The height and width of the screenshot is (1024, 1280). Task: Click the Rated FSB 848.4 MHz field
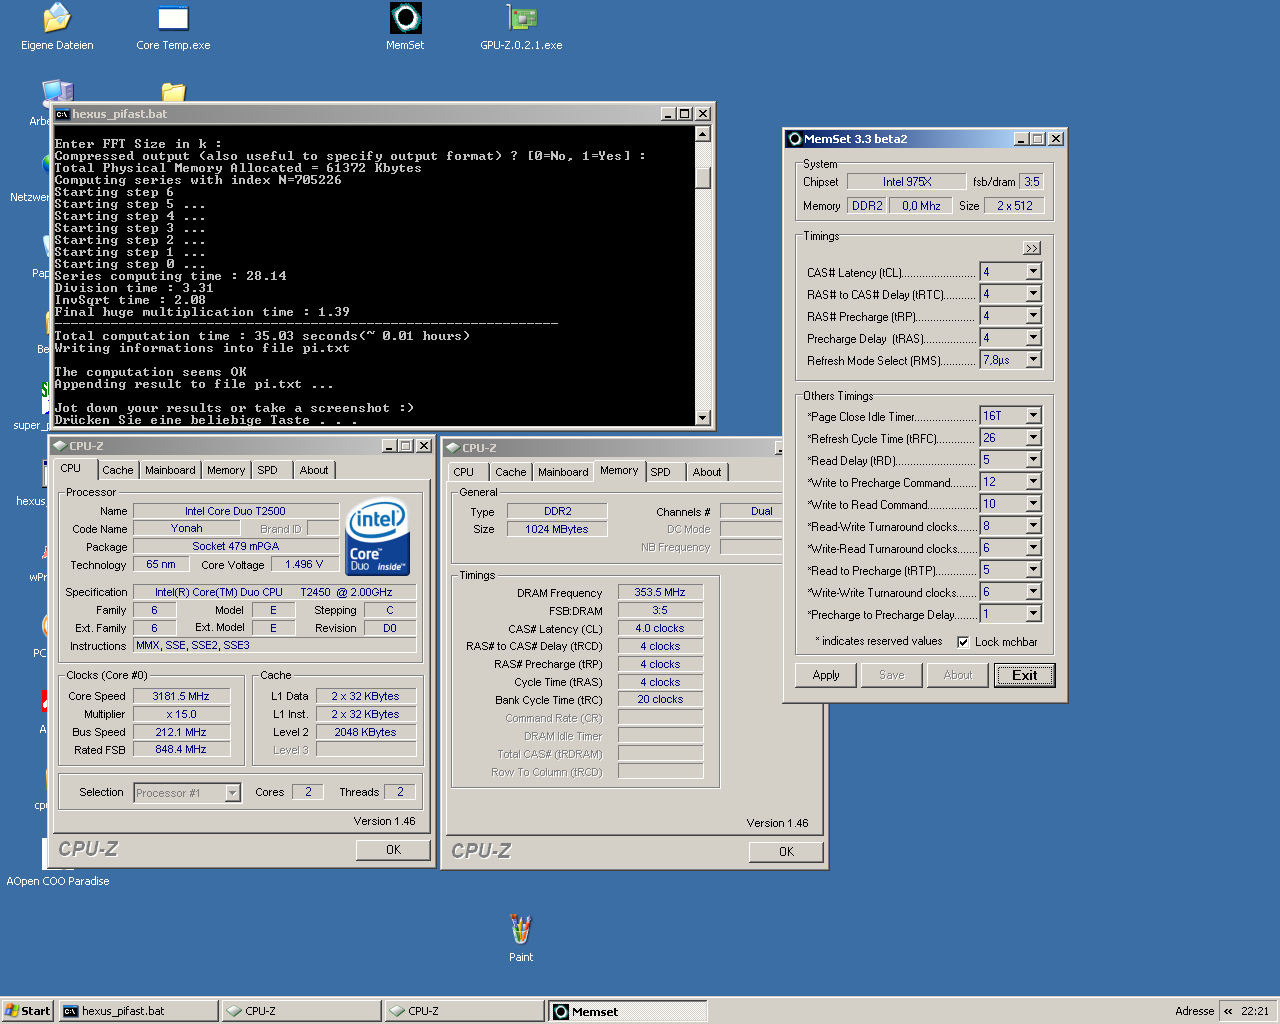(181, 750)
